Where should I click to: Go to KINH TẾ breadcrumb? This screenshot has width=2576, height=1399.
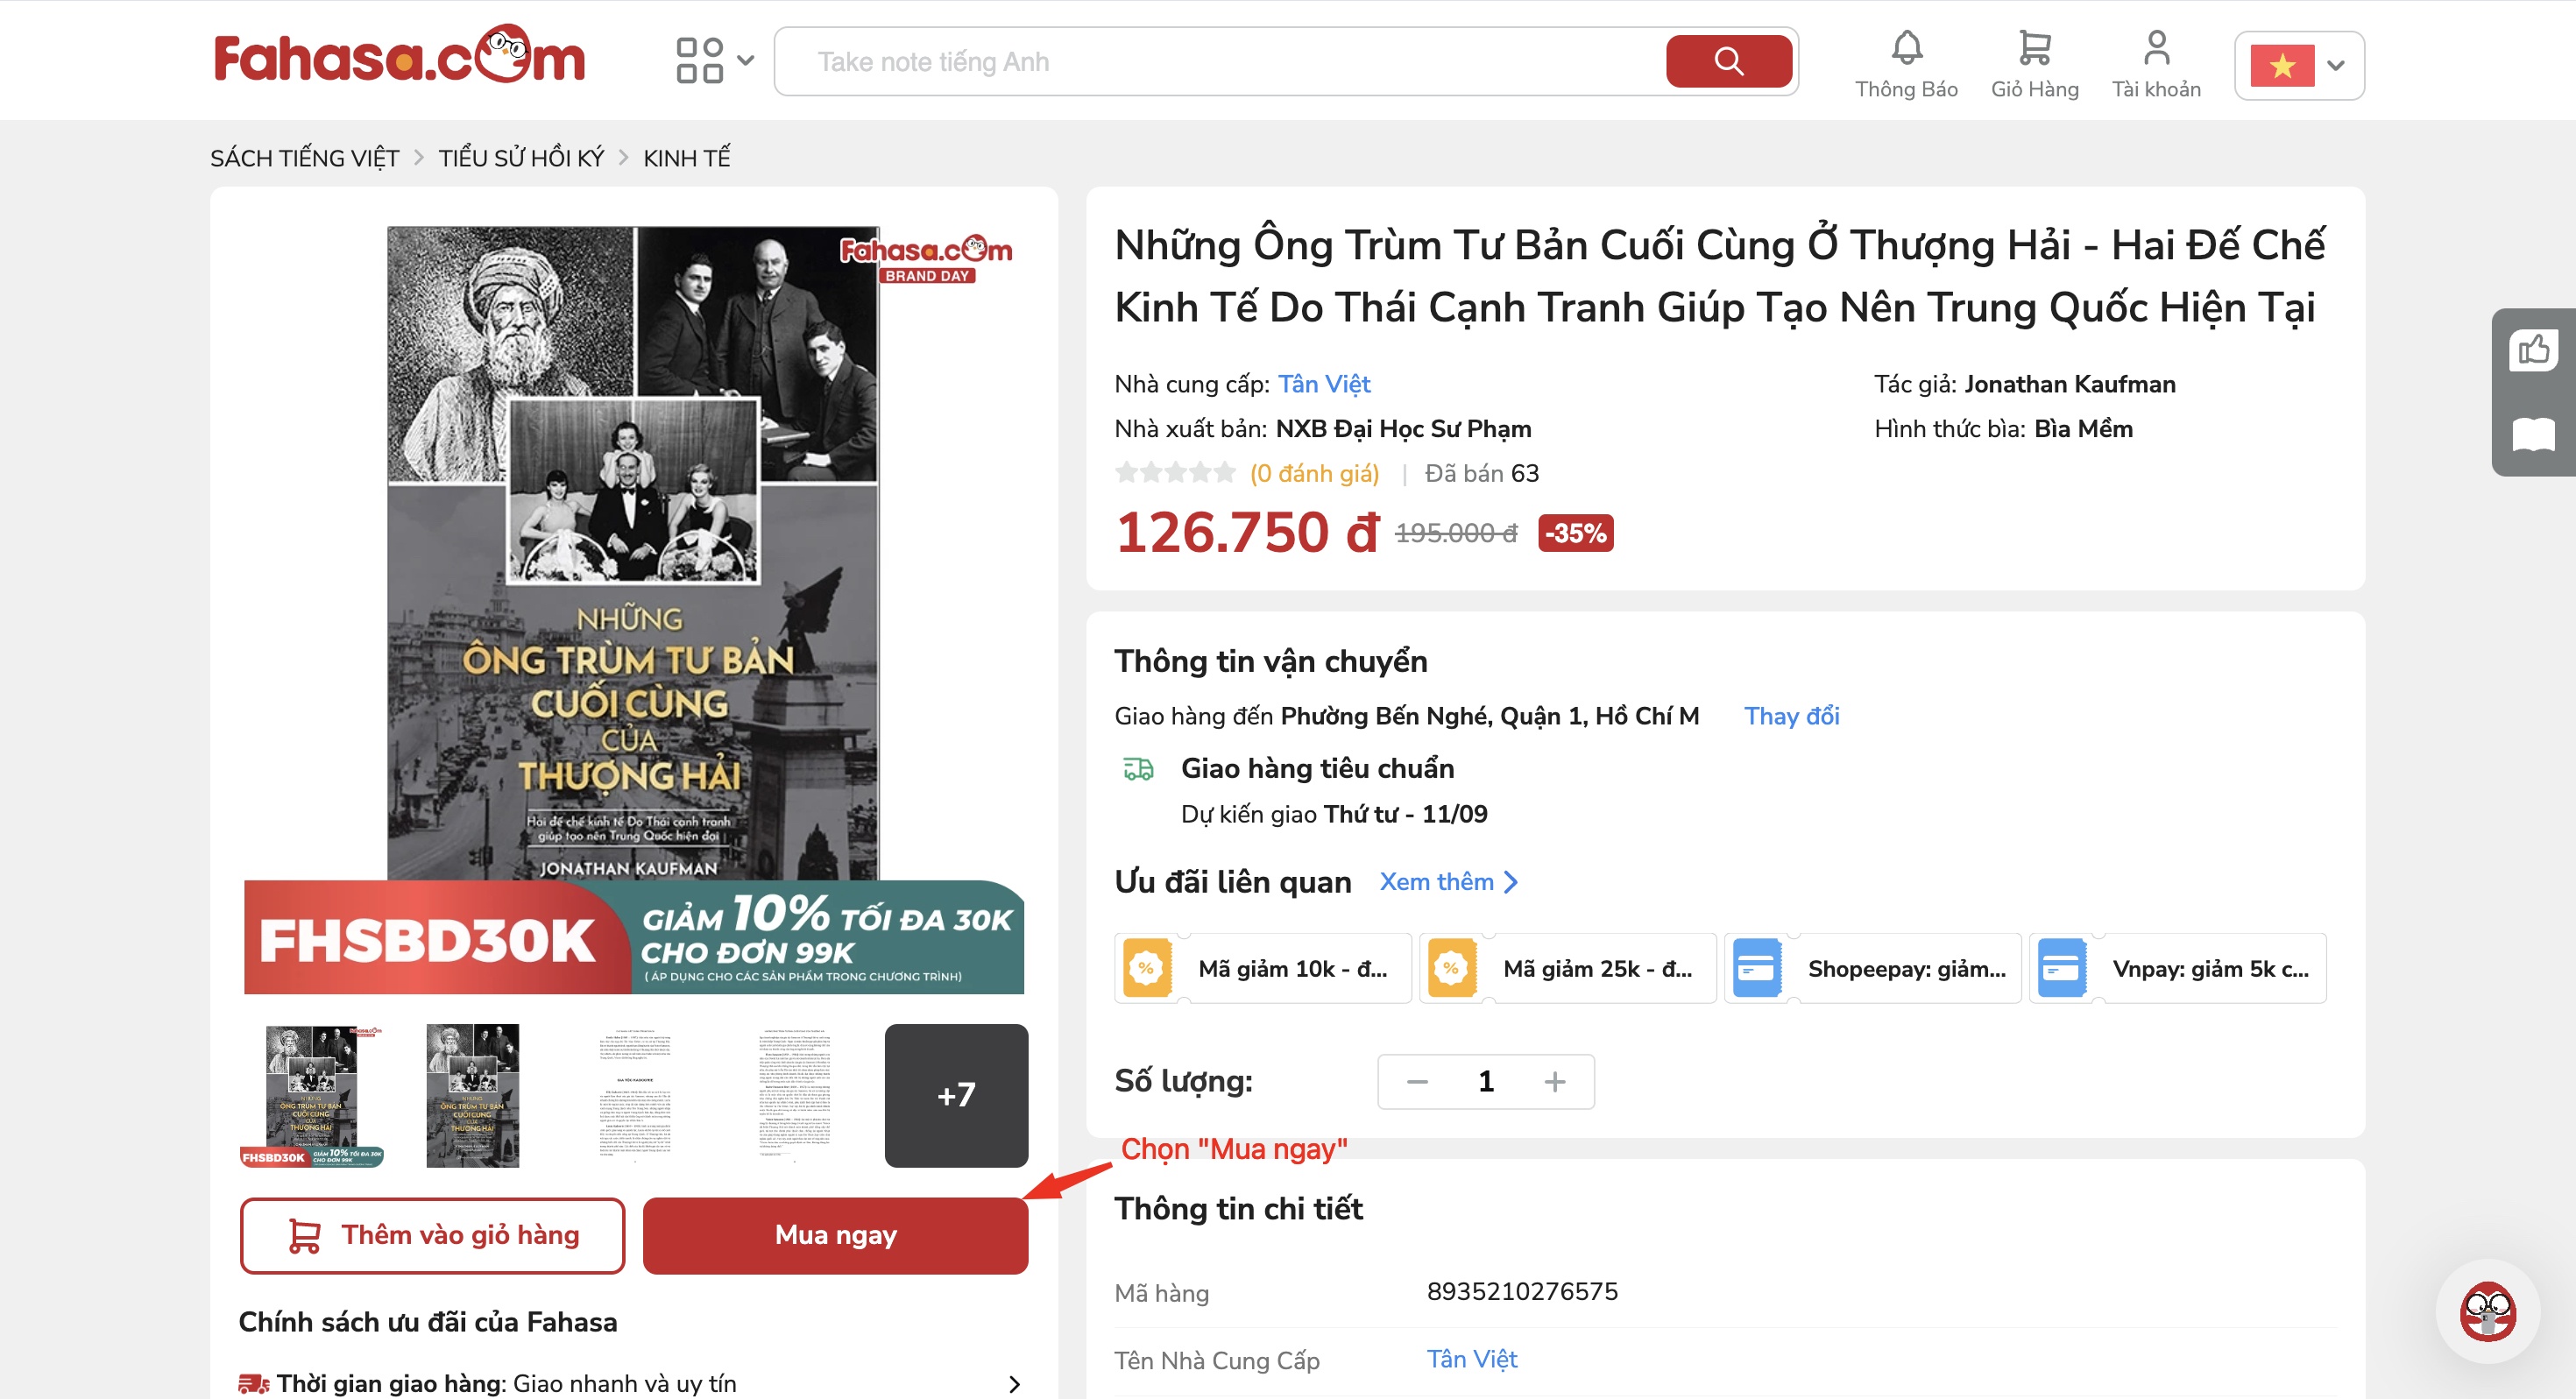686,158
